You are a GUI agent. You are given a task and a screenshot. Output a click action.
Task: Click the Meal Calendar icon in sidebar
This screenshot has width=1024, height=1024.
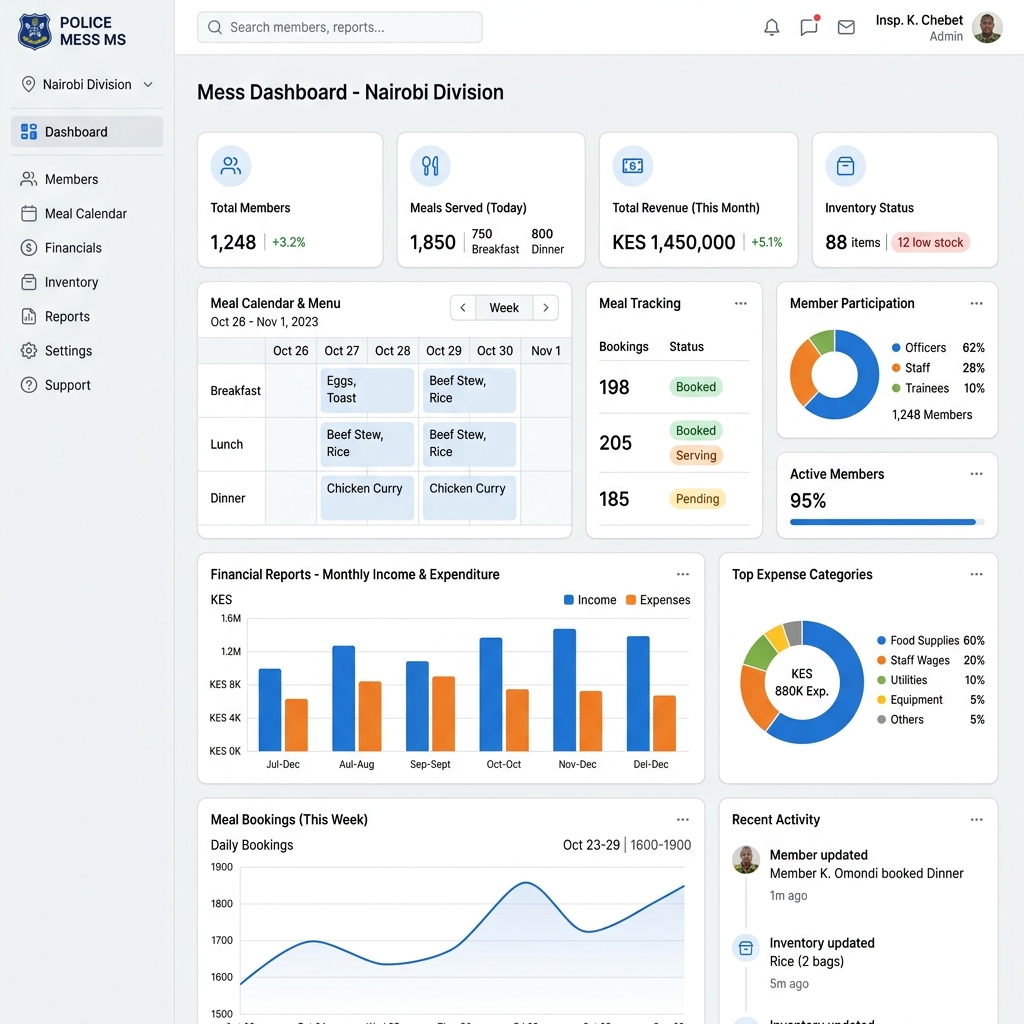(29, 214)
